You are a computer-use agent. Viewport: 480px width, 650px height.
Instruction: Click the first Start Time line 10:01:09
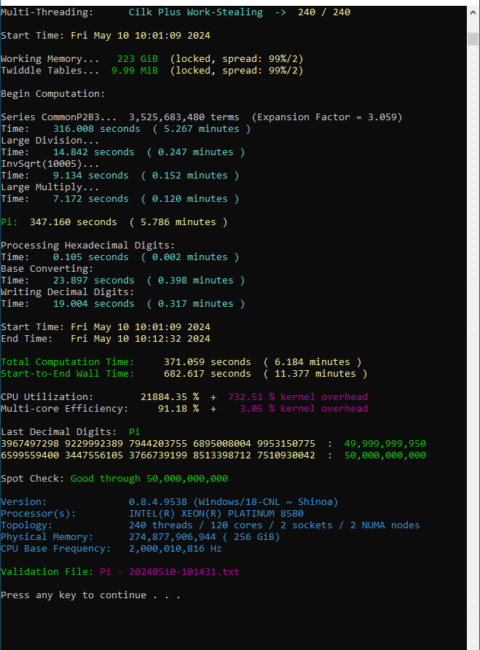click(105, 36)
